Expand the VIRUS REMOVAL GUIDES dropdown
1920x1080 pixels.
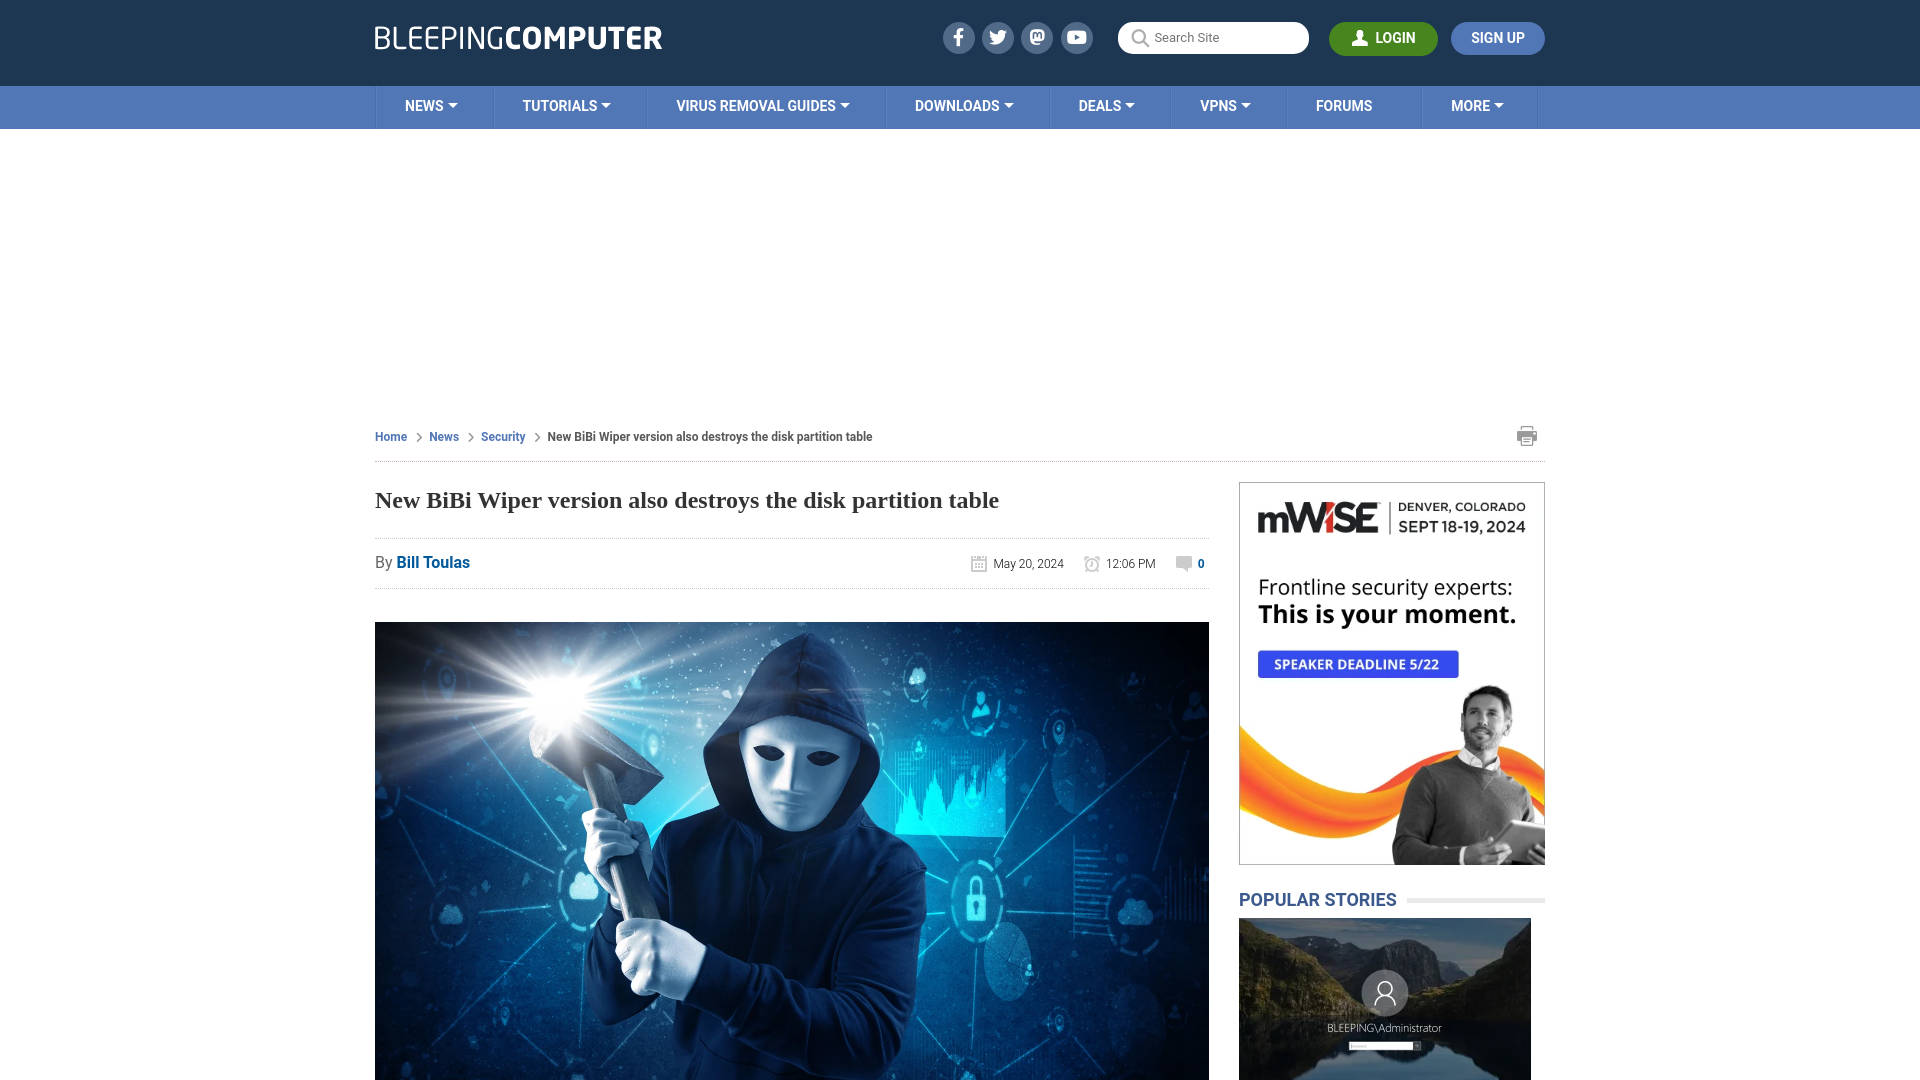coord(762,105)
